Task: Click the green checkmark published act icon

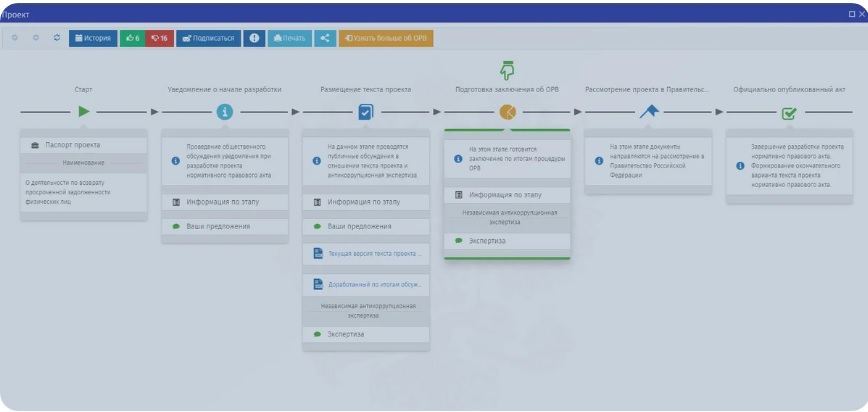Action: [x=789, y=112]
